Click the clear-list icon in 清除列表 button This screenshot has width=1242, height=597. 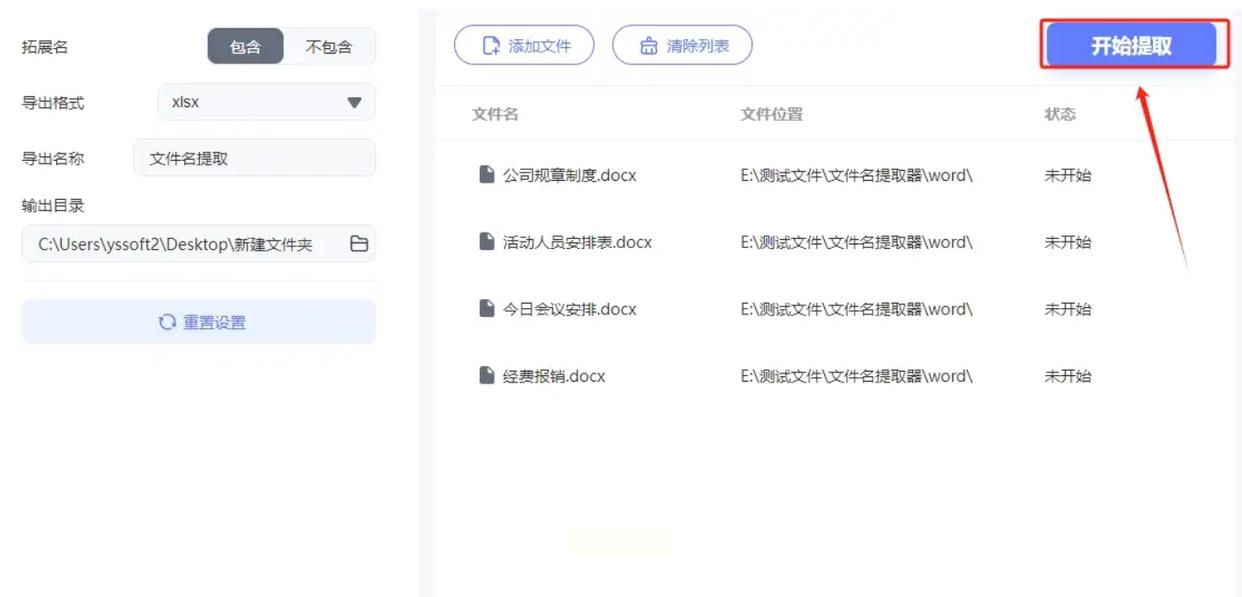click(649, 45)
